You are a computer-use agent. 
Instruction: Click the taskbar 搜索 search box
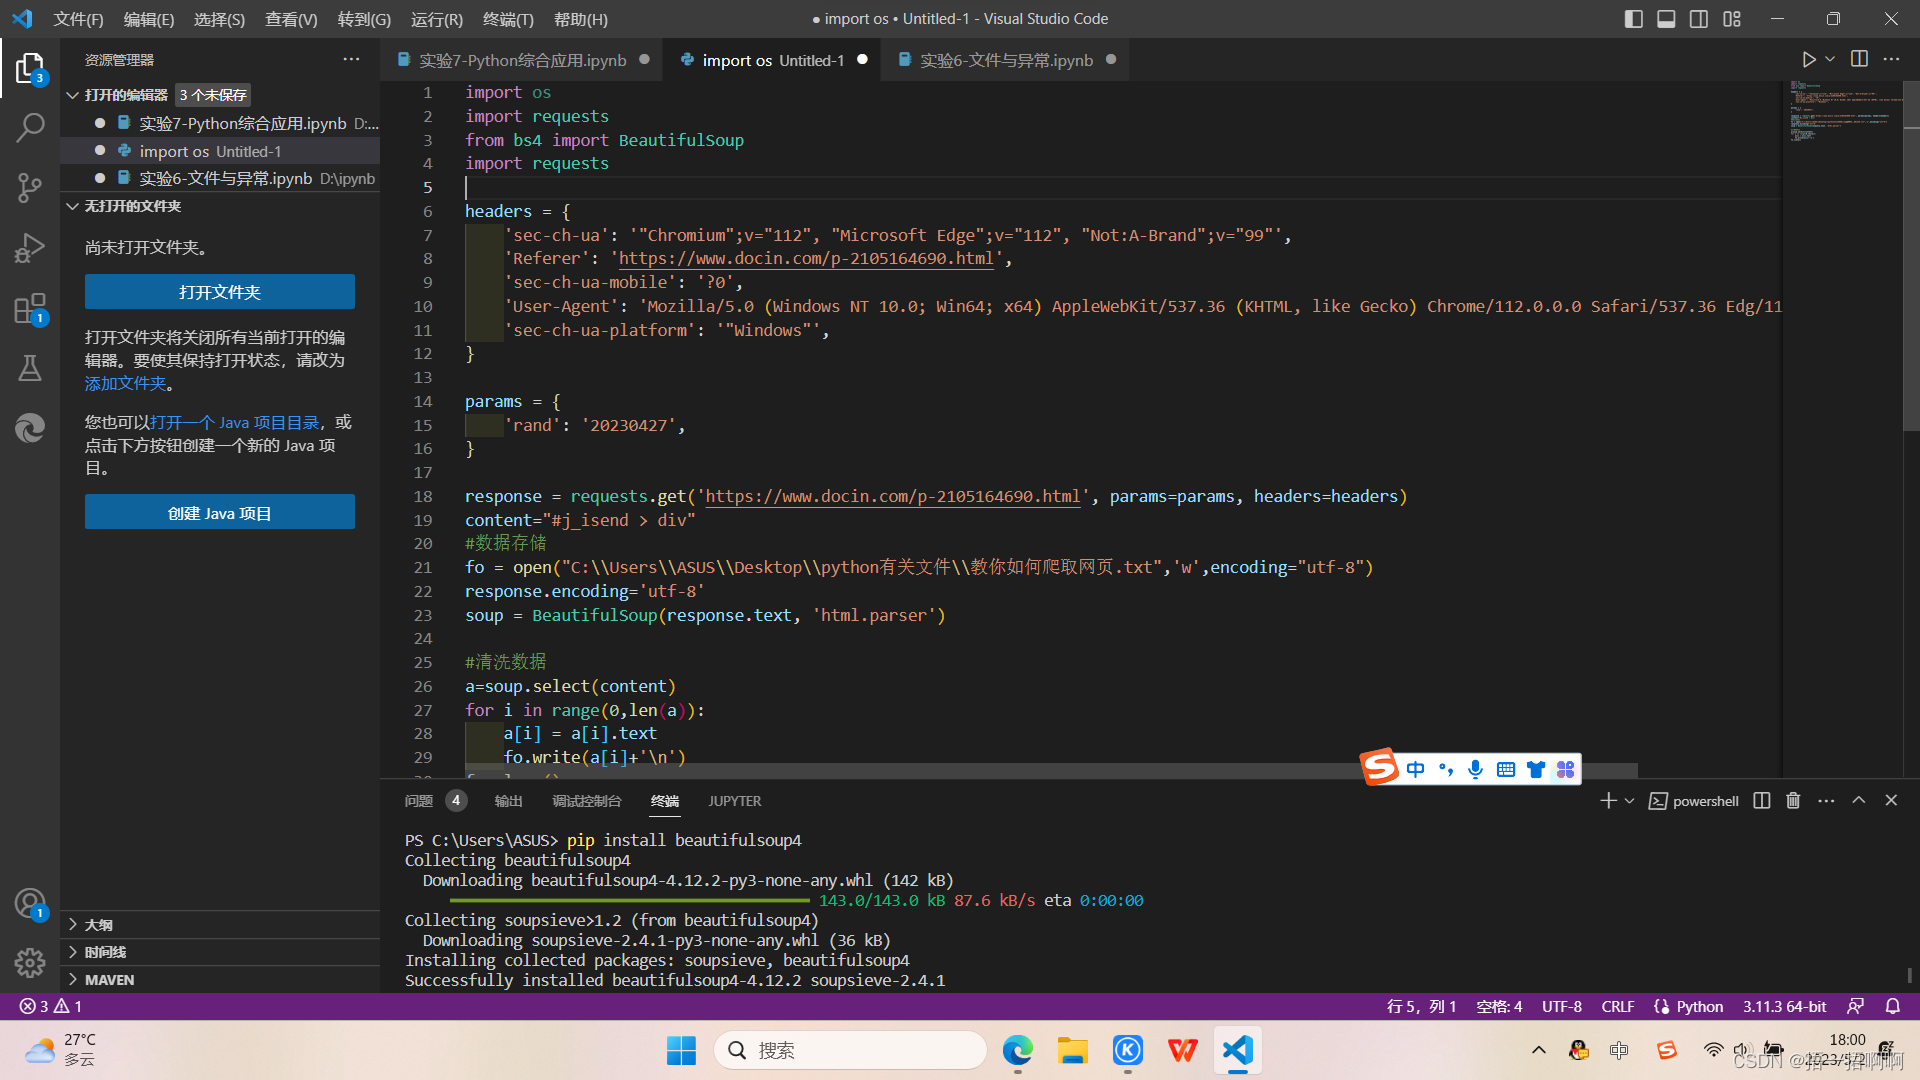coord(850,1050)
